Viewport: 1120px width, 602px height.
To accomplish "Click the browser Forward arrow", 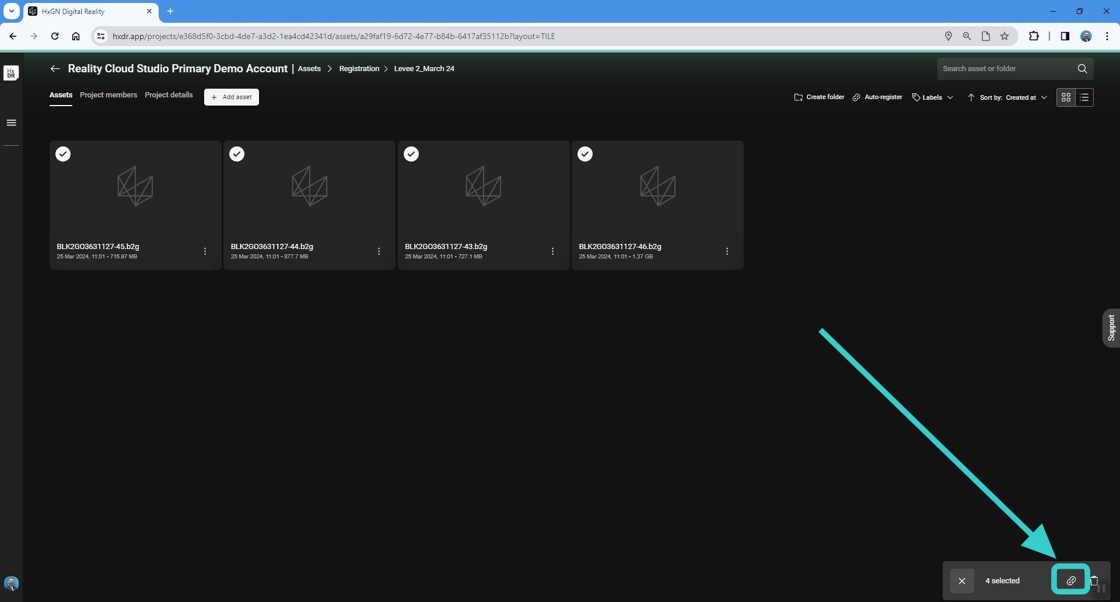I will [x=34, y=36].
